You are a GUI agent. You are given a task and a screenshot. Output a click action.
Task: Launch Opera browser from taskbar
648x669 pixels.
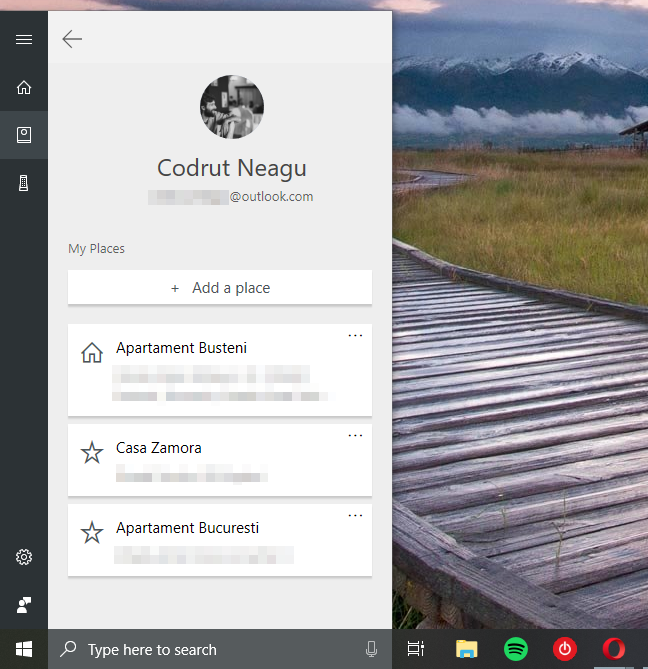(x=614, y=649)
